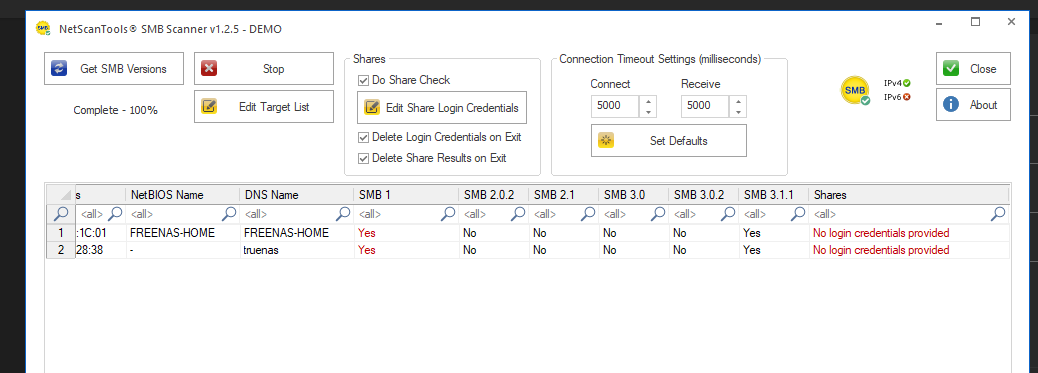The height and width of the screenshot is (373, 1038).
Task: Click search icon in SMB 2.1 filter
Action: click(588, 213)
